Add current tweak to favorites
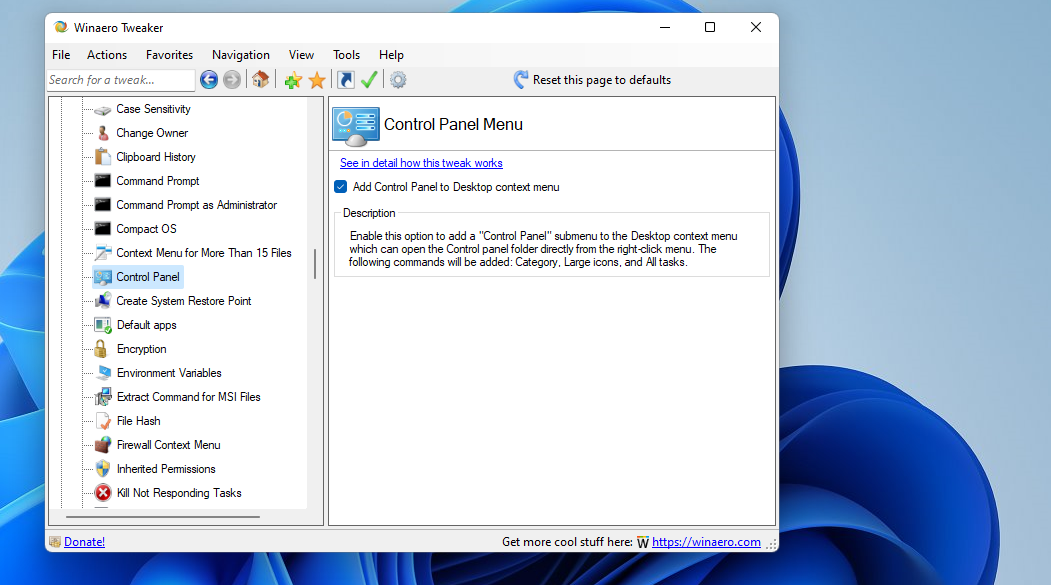 click(292, 79)
